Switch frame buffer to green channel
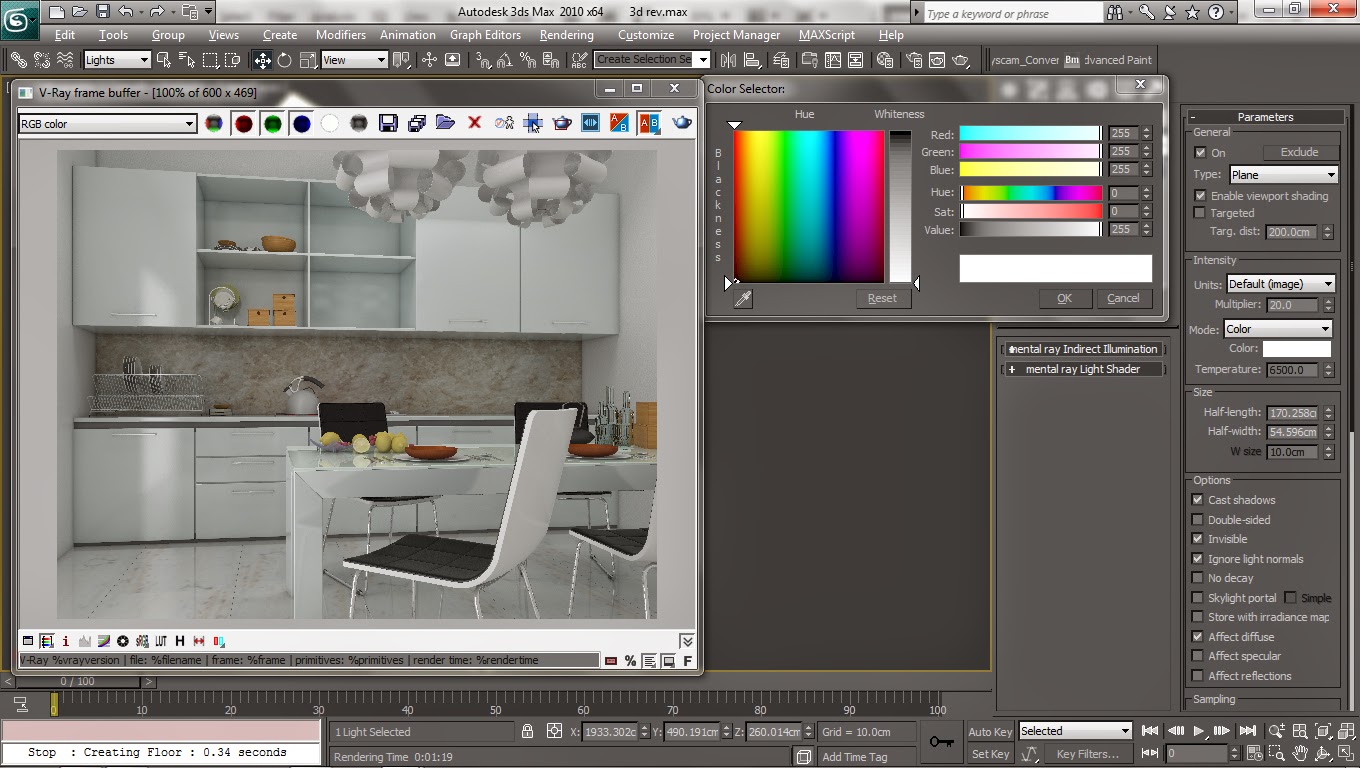 272,124
